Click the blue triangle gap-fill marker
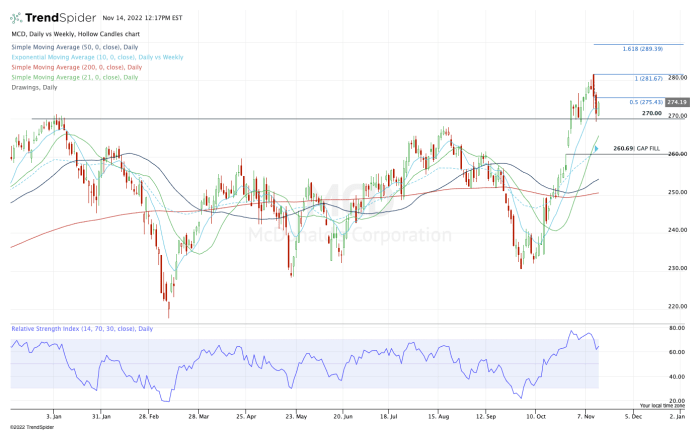This screenshot has height=432, width=700. click(597, 149)
